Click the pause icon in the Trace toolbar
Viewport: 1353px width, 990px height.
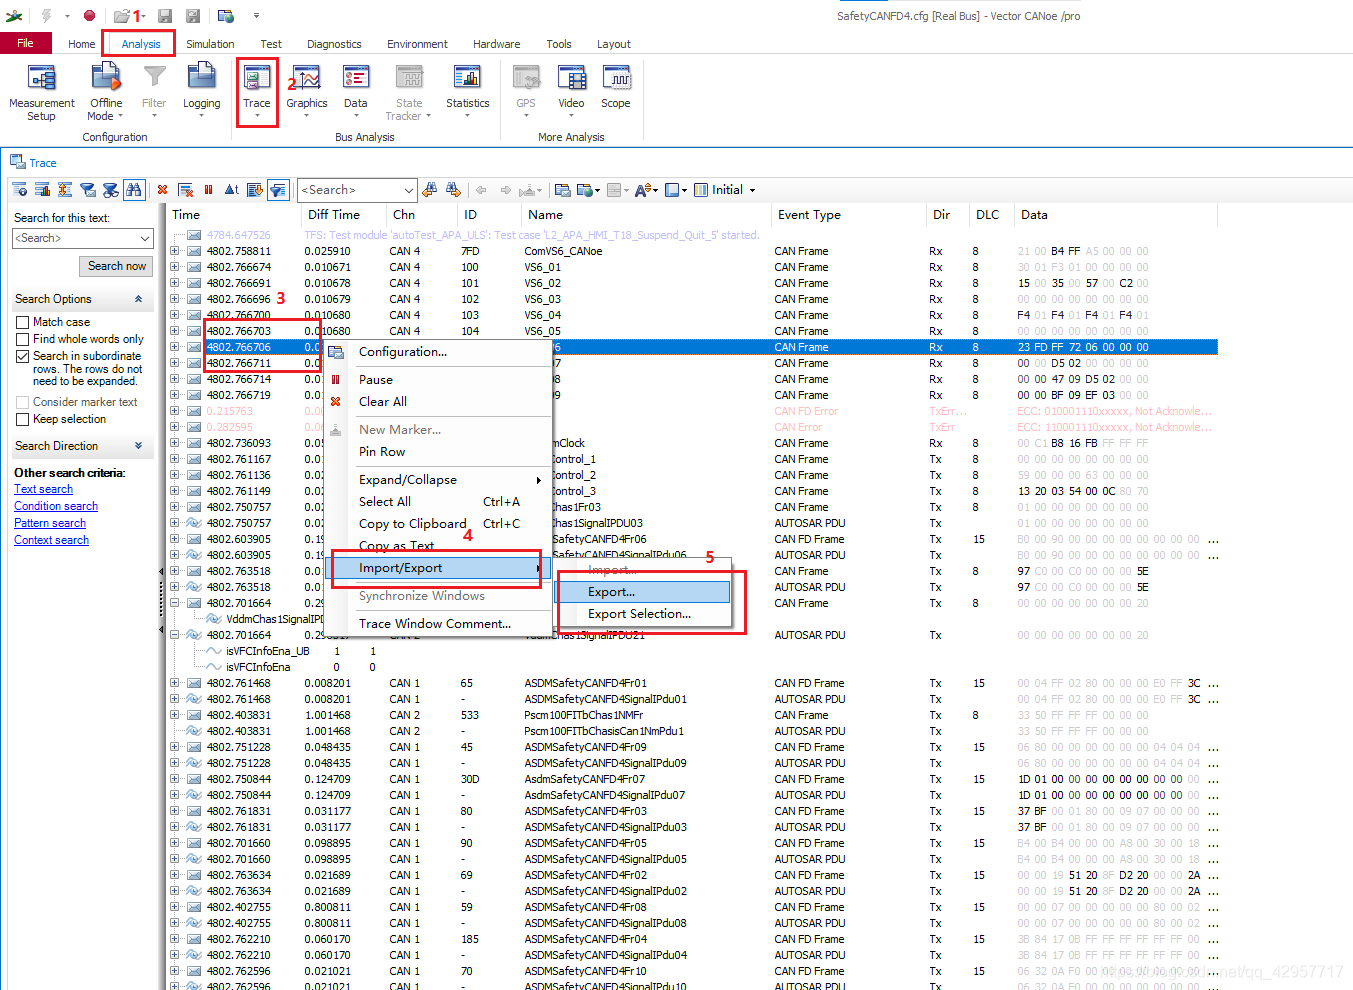click(208, 189)
